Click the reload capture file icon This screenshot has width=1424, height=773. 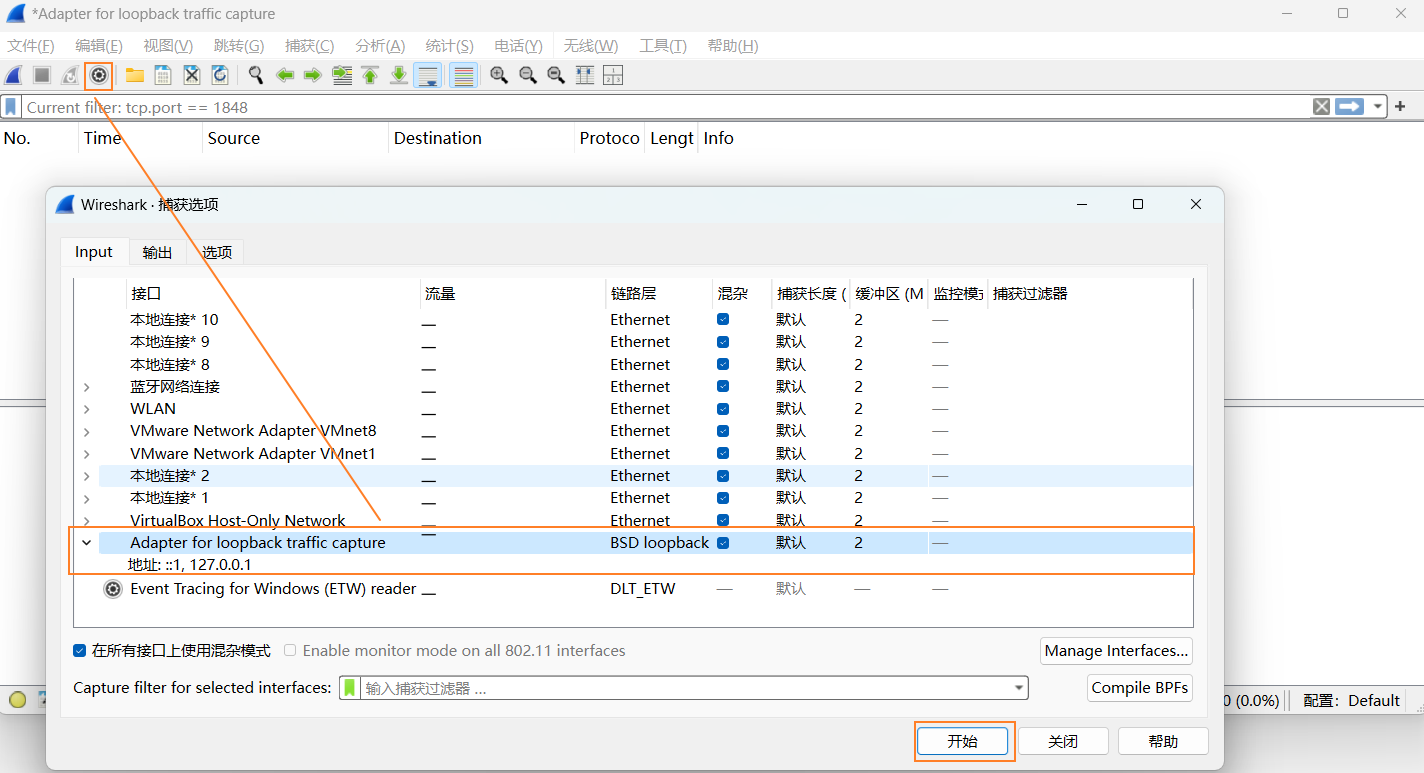point(220,75)
